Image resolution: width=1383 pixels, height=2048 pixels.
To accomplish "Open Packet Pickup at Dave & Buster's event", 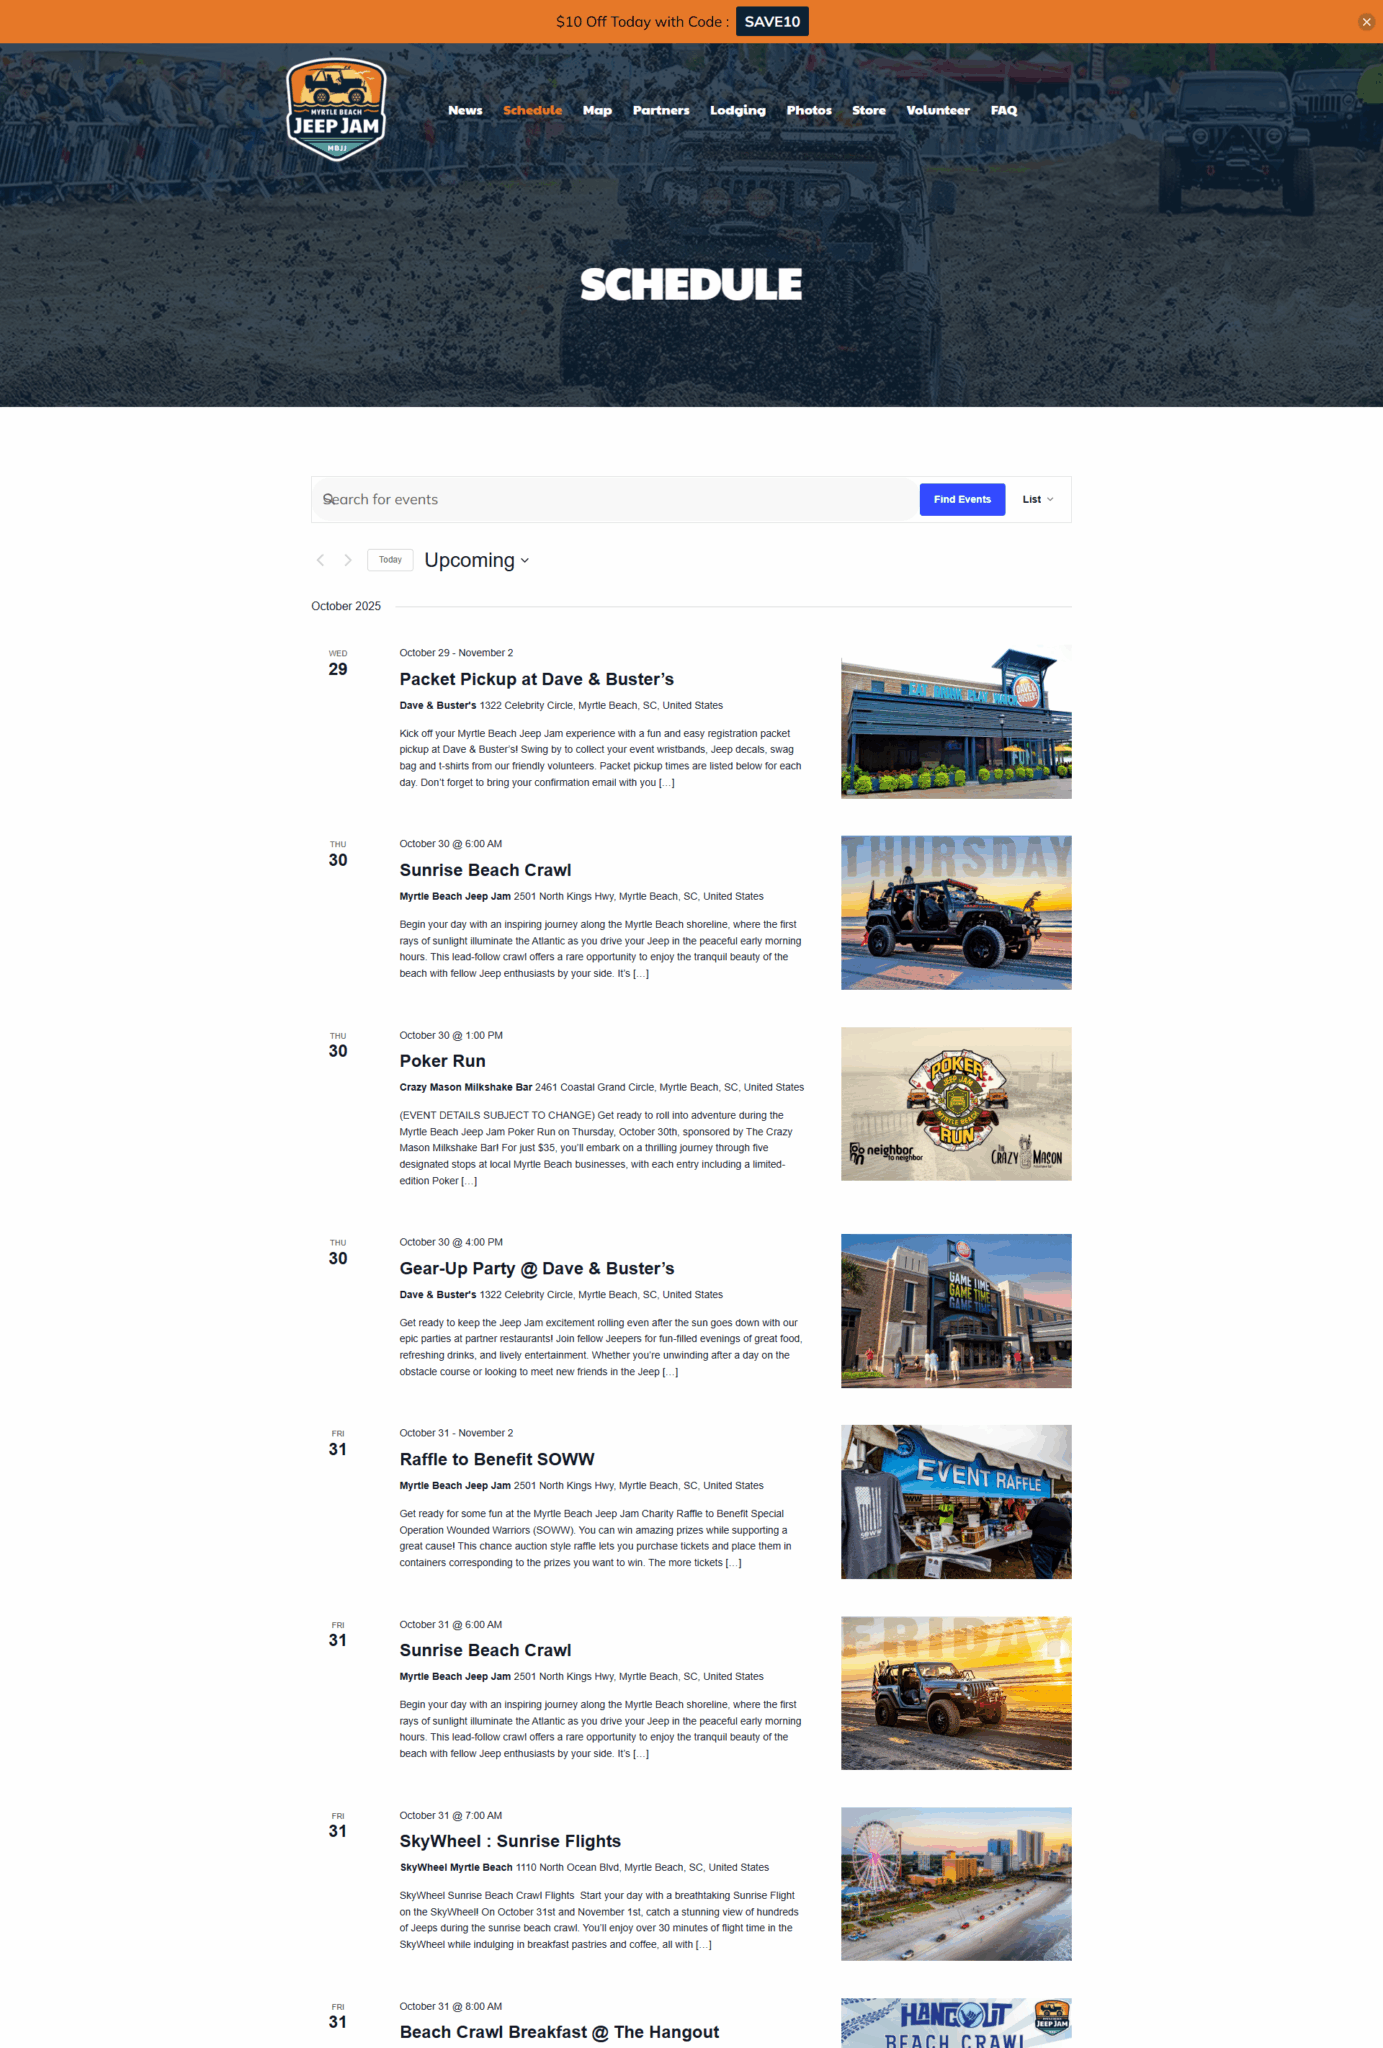I will tap(536, 679).
